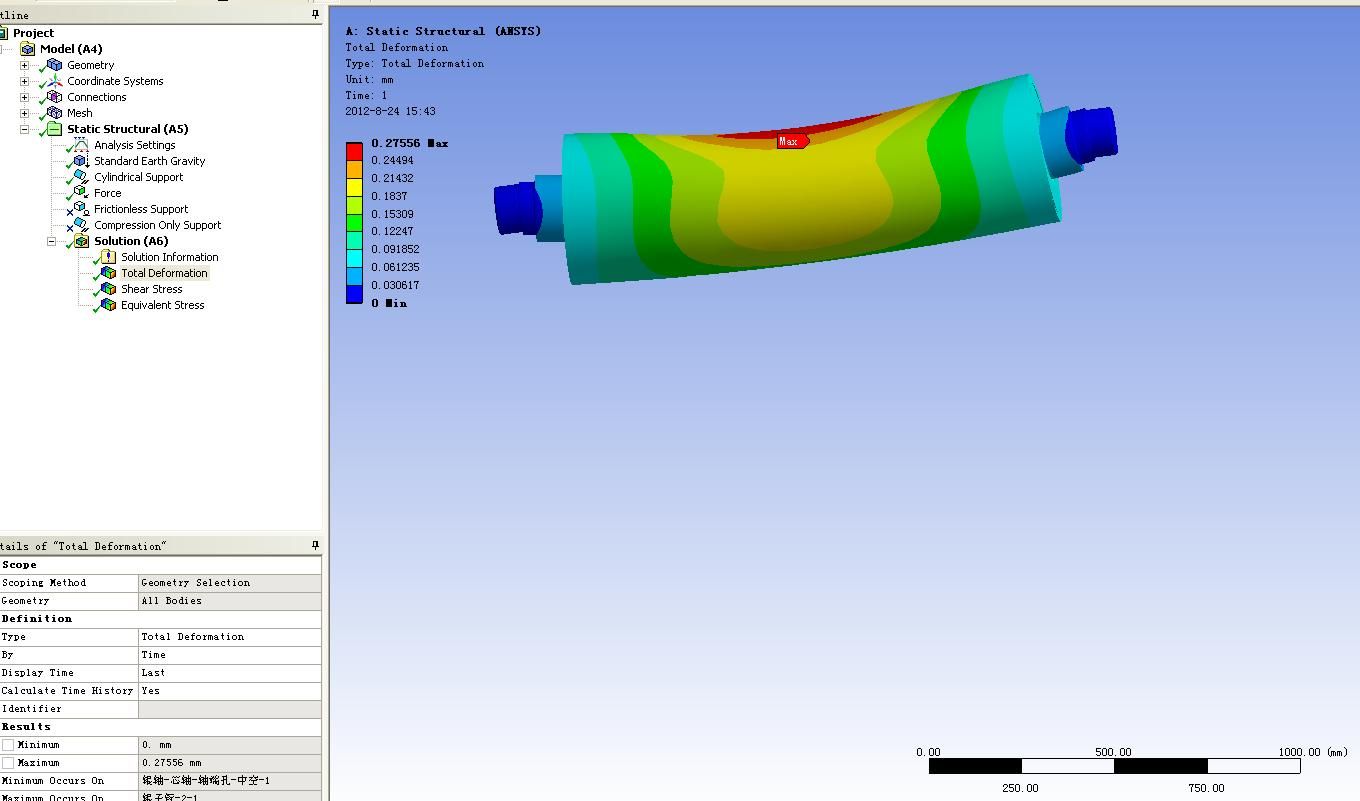Viewport: 1360px width, 801px height.
Task: Collapse the Solution (A6) branch
Action: point(51,241)
